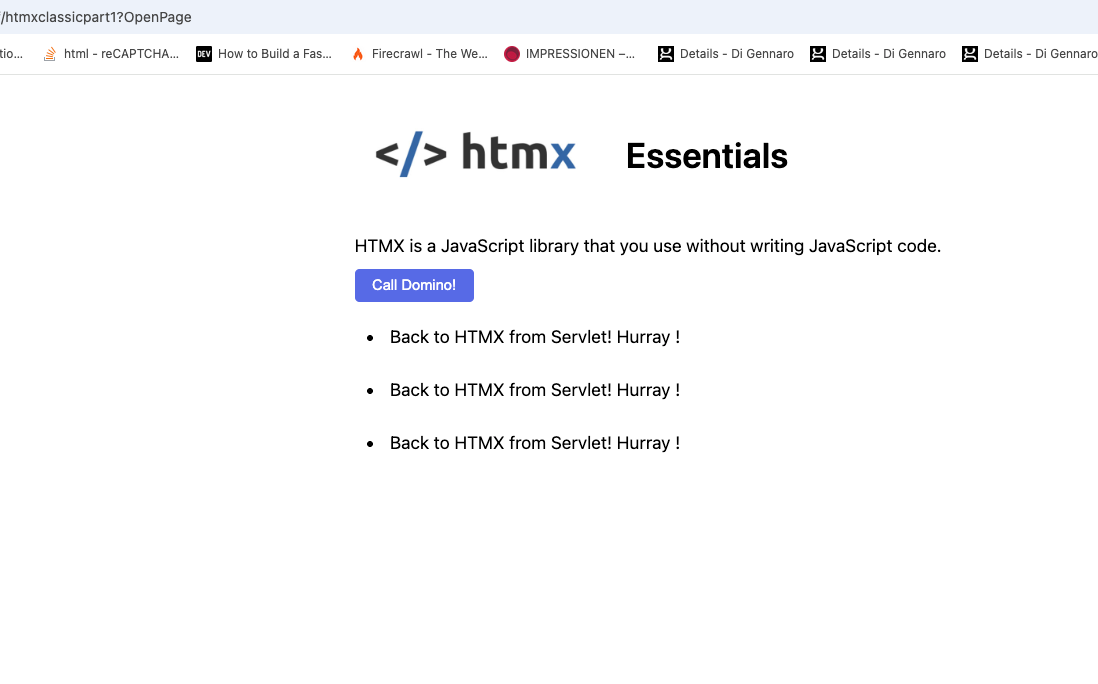Image resolution: width=1098 pixels, height=684 pixels.
Task: Open the html - reCAPTCHA bookmark
Action: [111, 54]
